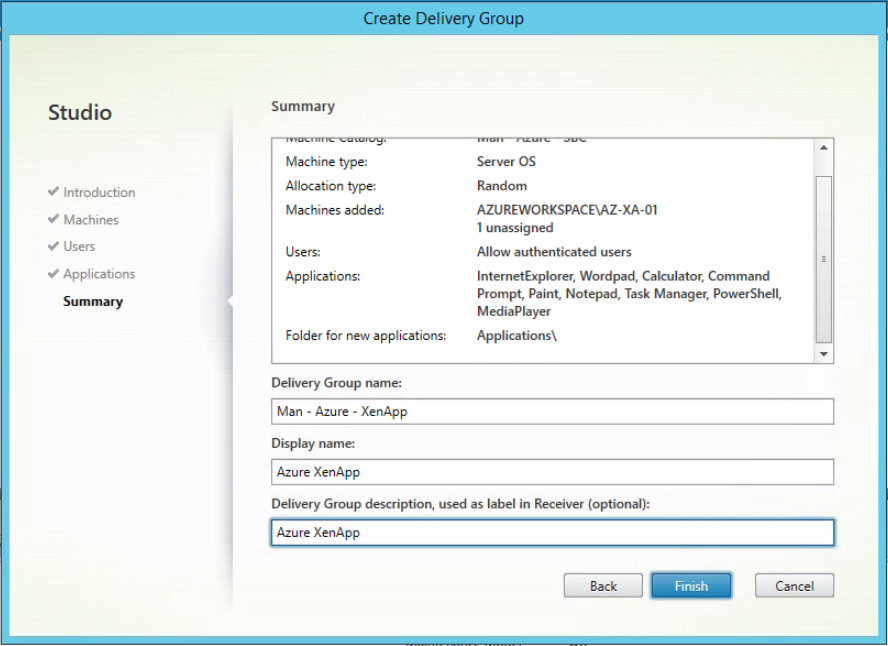Focus the Display name input field
Viewport: 888px width, 646px height.
(552, 472)
